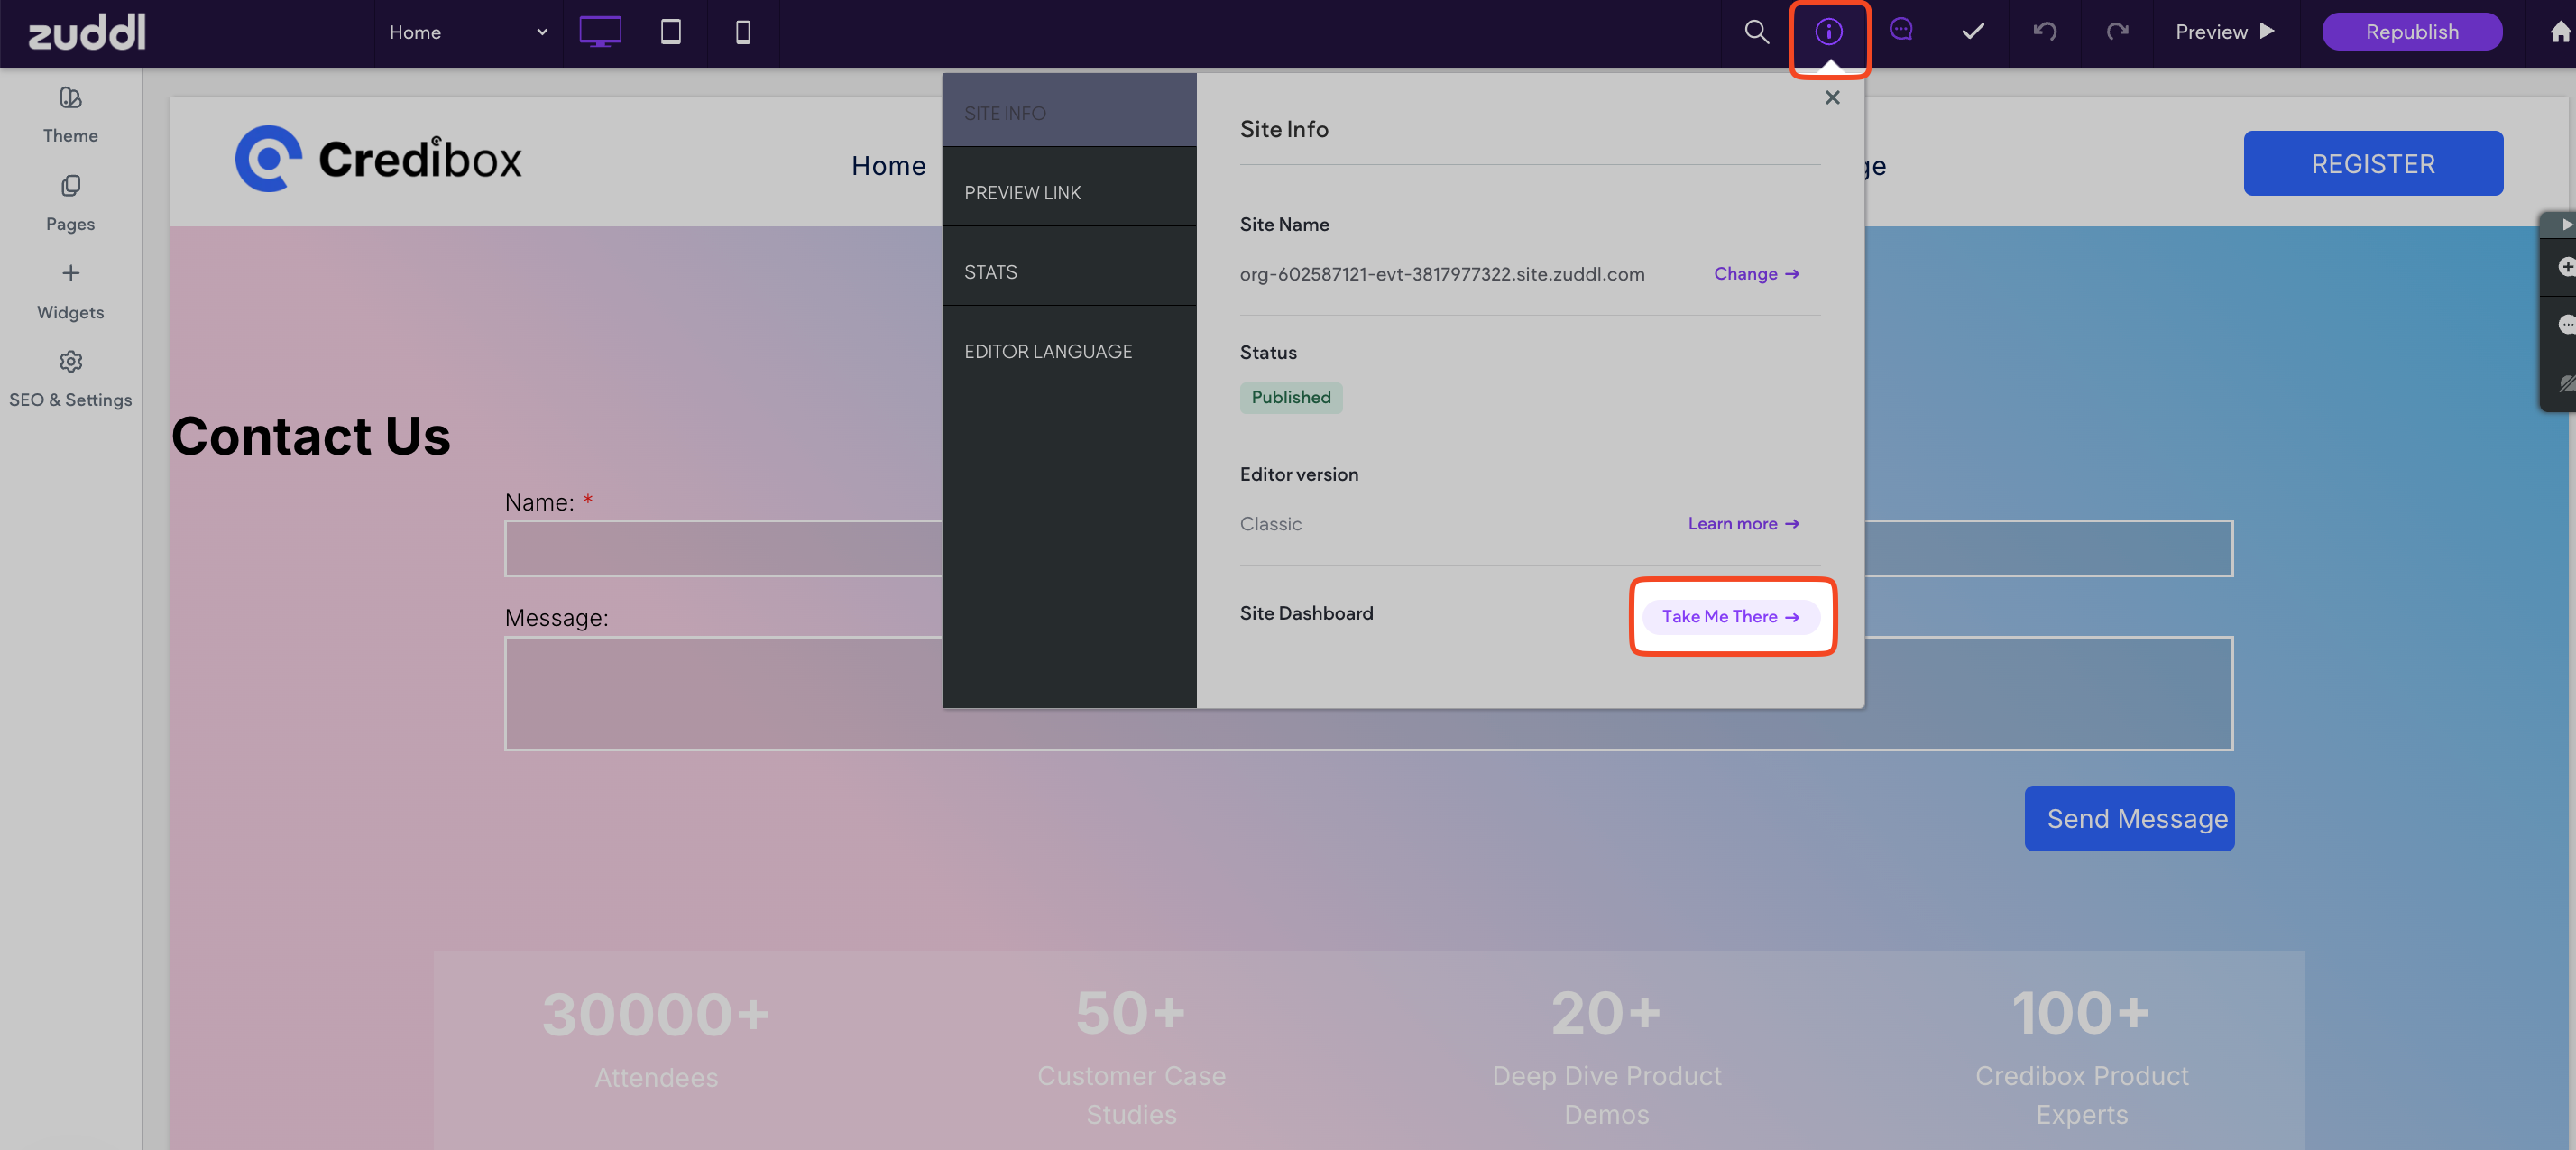Open the search tool in top bar
Screen dimensions: 2576x1150
(1756, 32)
